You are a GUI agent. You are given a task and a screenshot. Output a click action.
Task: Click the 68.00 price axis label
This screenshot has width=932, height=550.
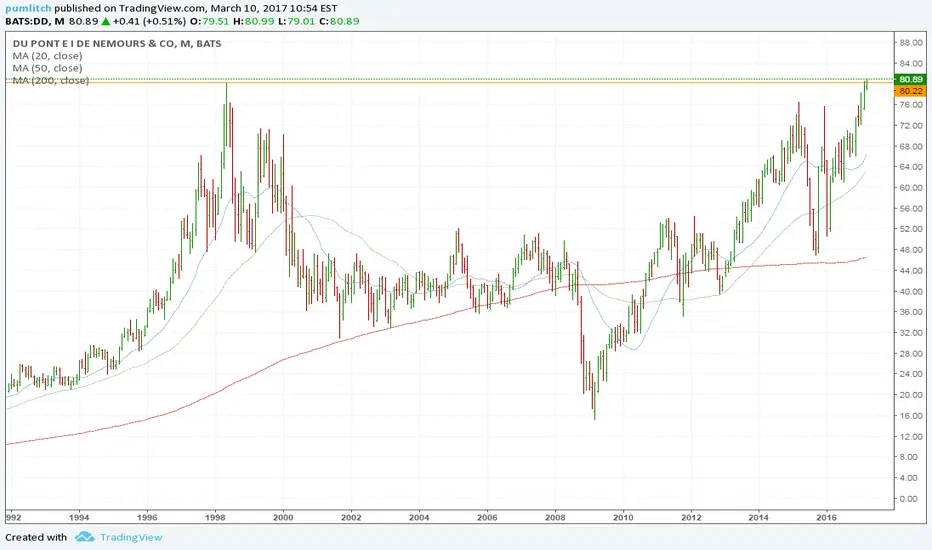pos(911,146)
